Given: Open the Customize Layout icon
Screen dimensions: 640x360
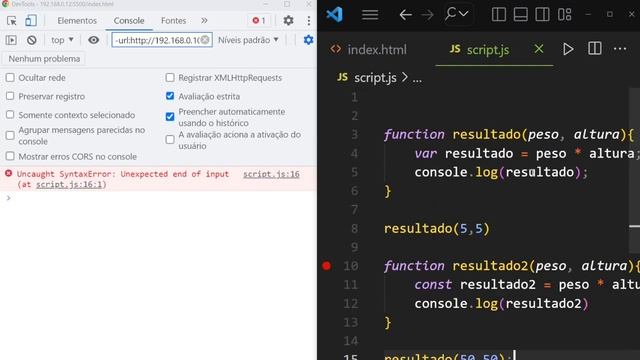Looking at the screenshot, I should 564,14.
